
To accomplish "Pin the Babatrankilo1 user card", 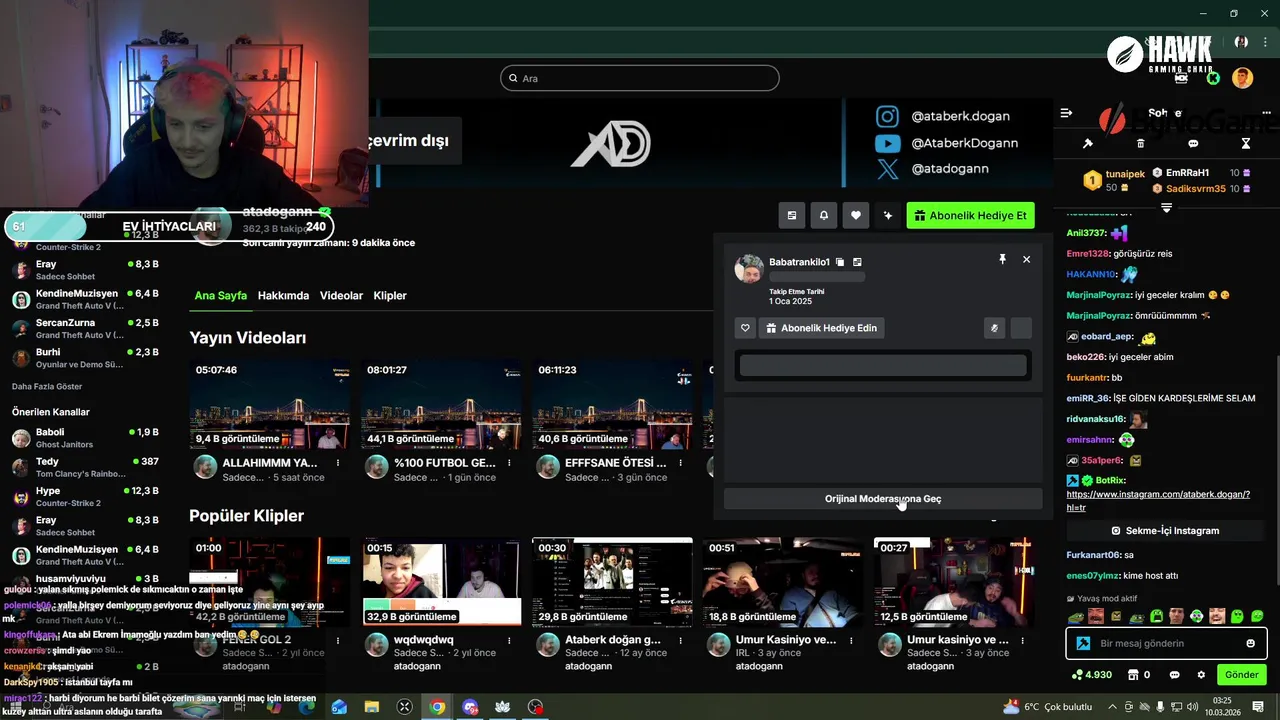I will pyautogui.click(x=1002, y=259).
